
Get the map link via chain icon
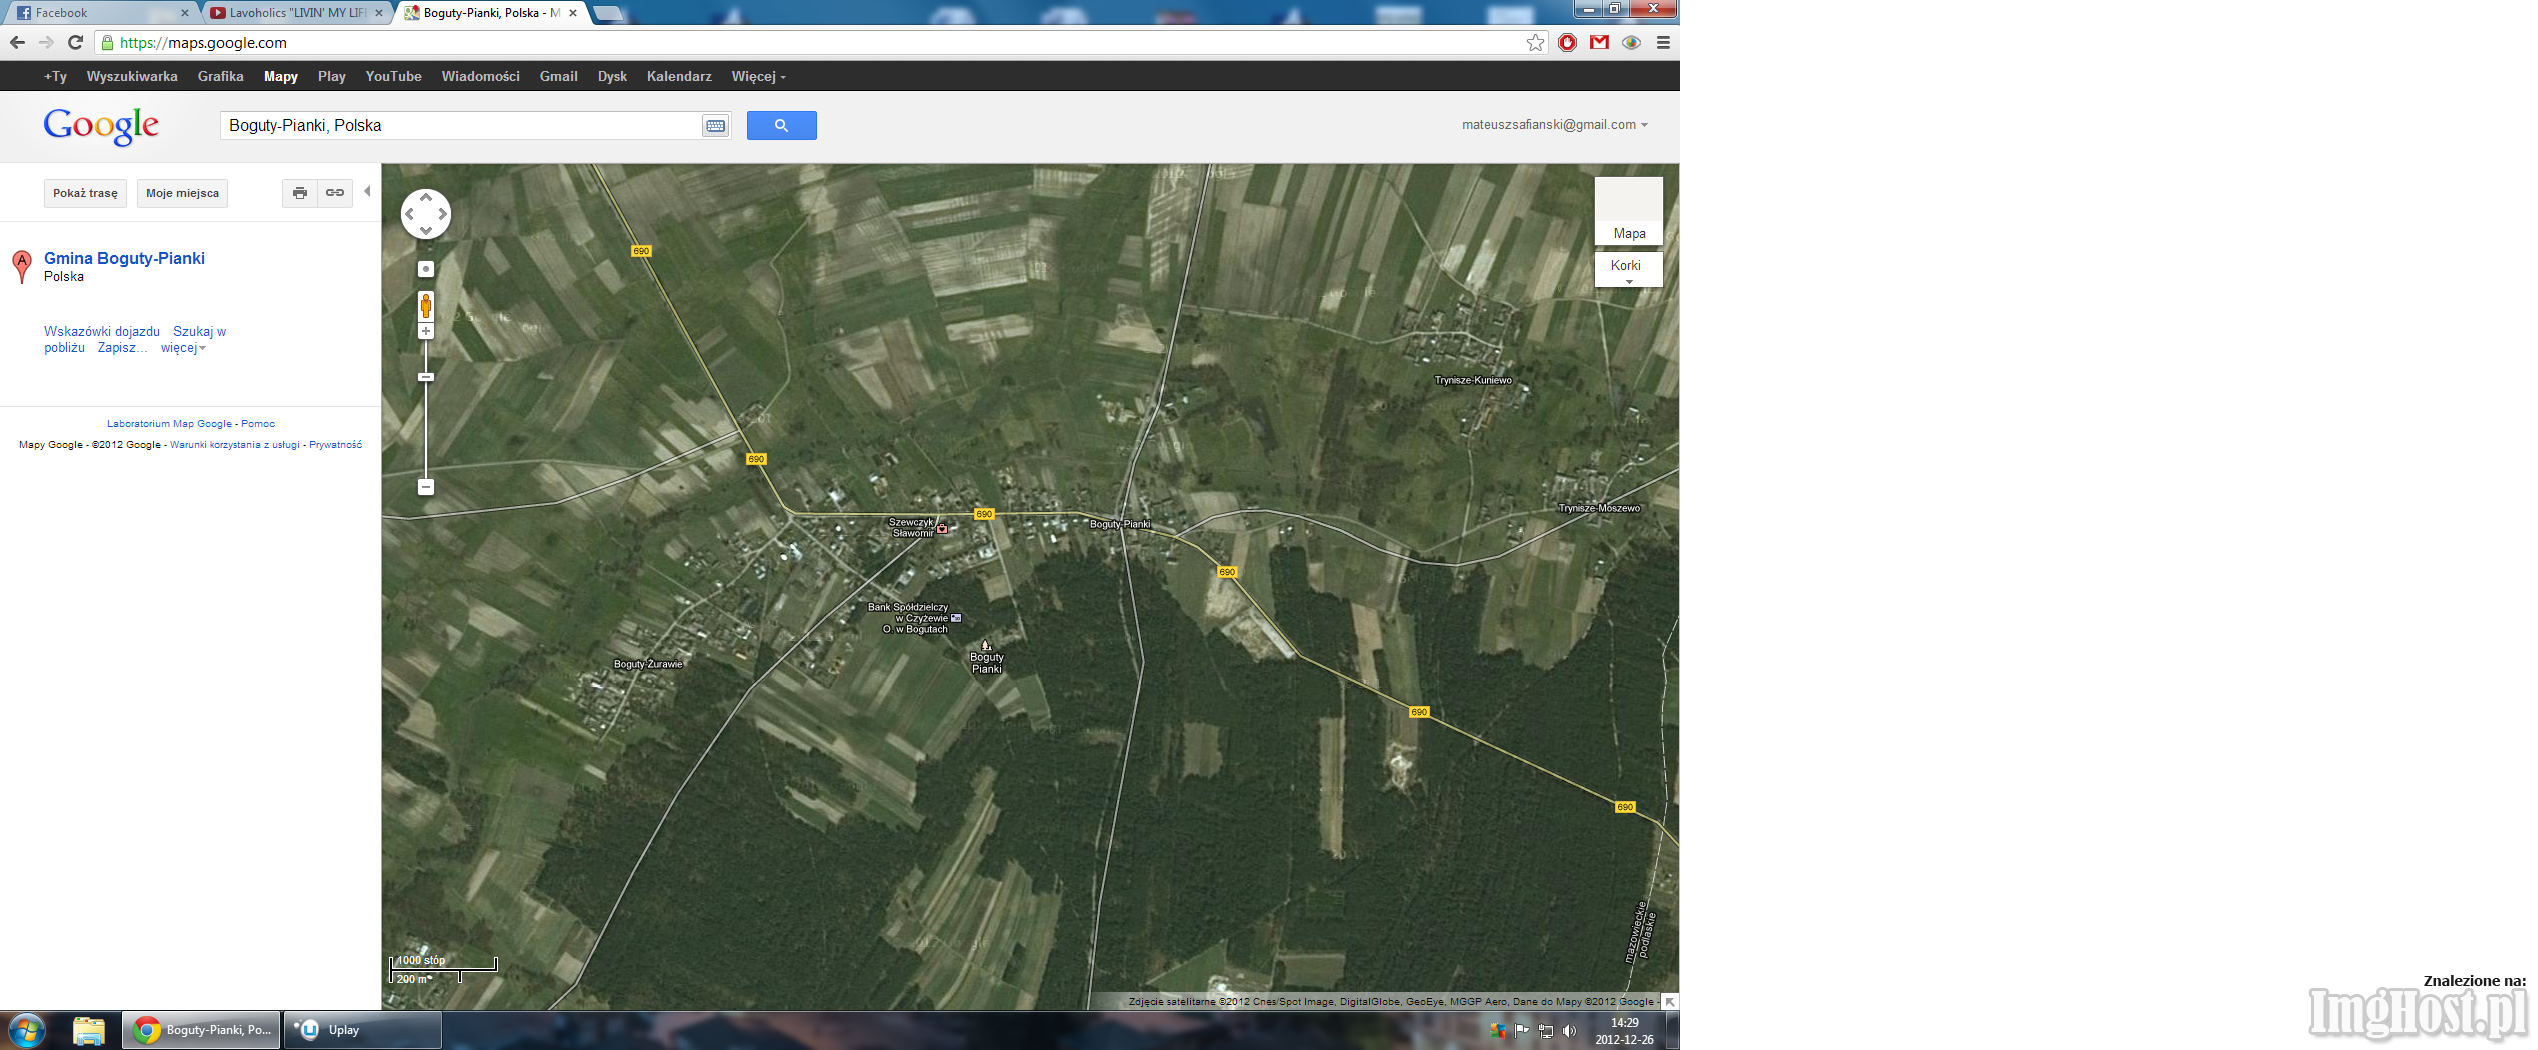[335, 193]
